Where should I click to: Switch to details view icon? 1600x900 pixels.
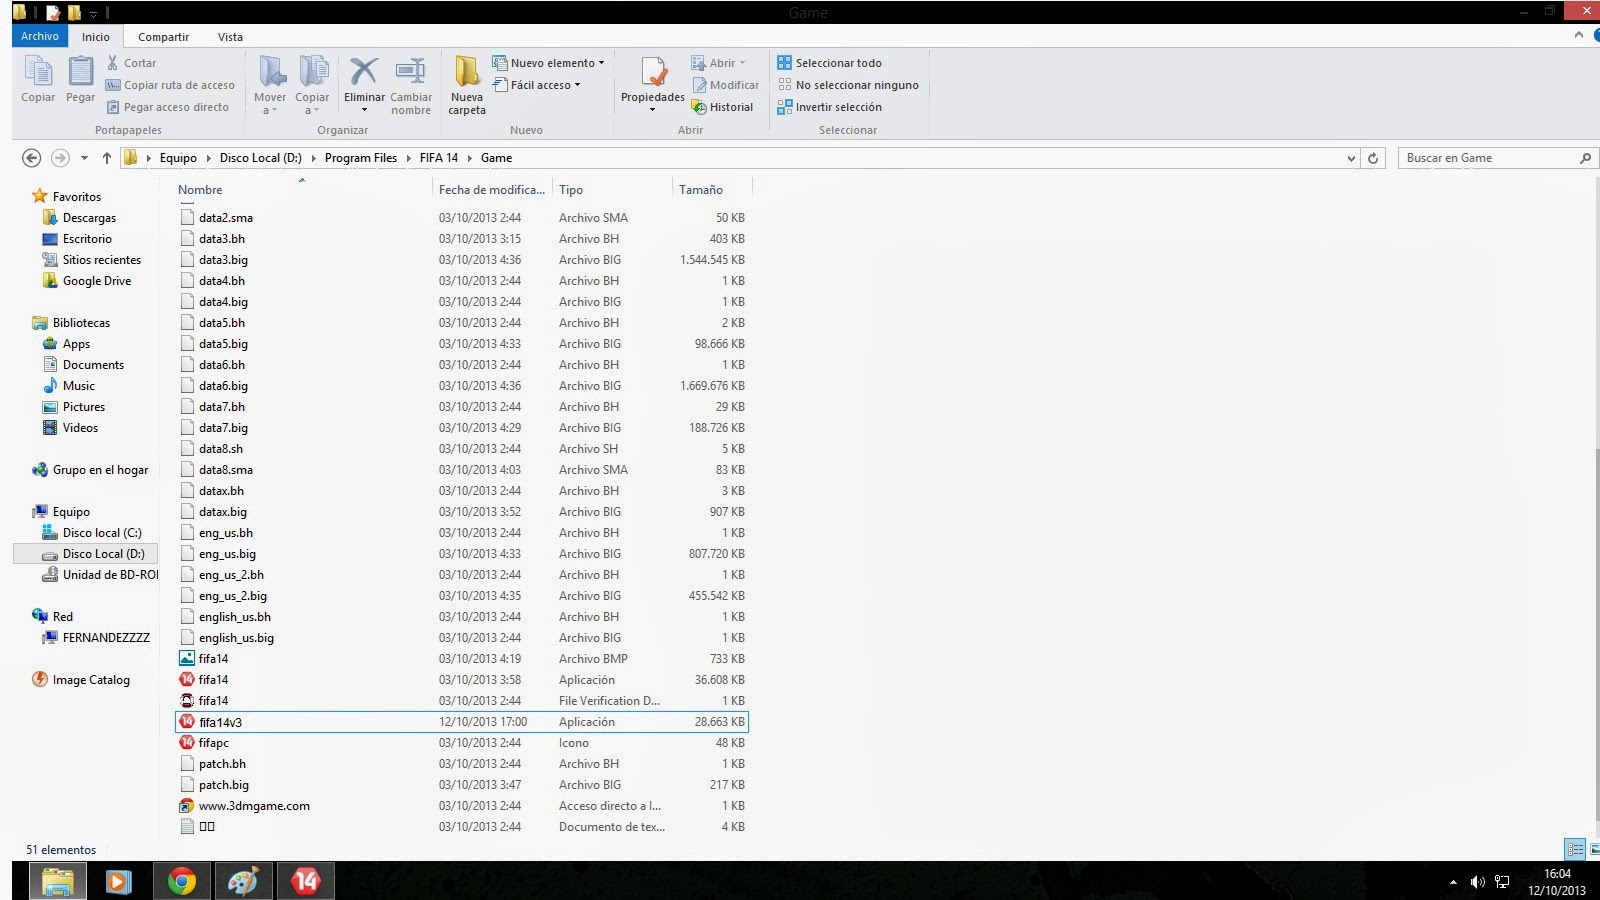coord(1575,850)
